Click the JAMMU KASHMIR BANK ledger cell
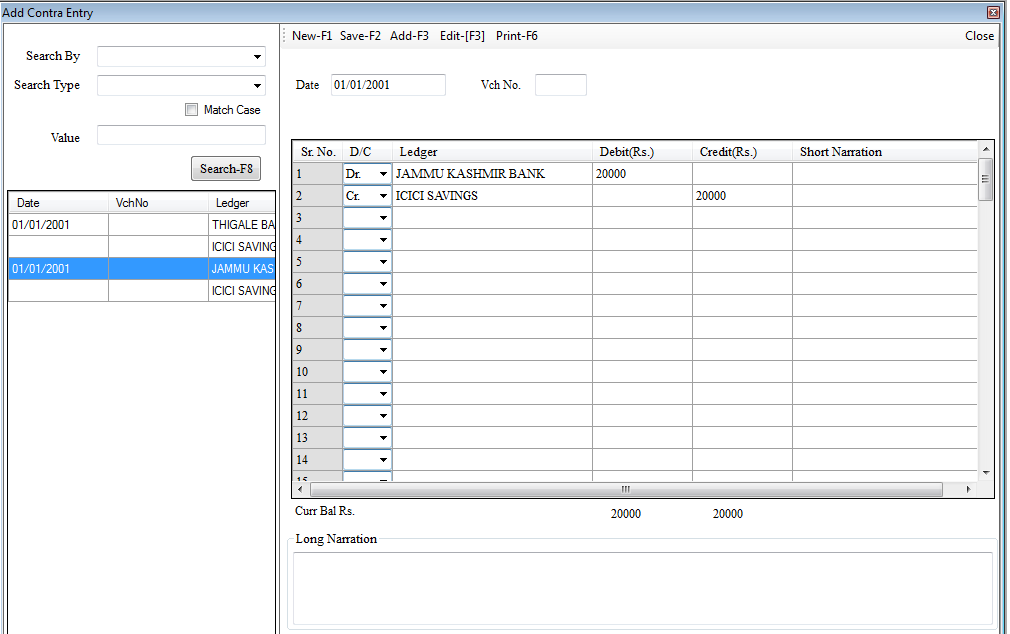The height and width of the screenshot is (634, 1010). click(x=492, y=174)
